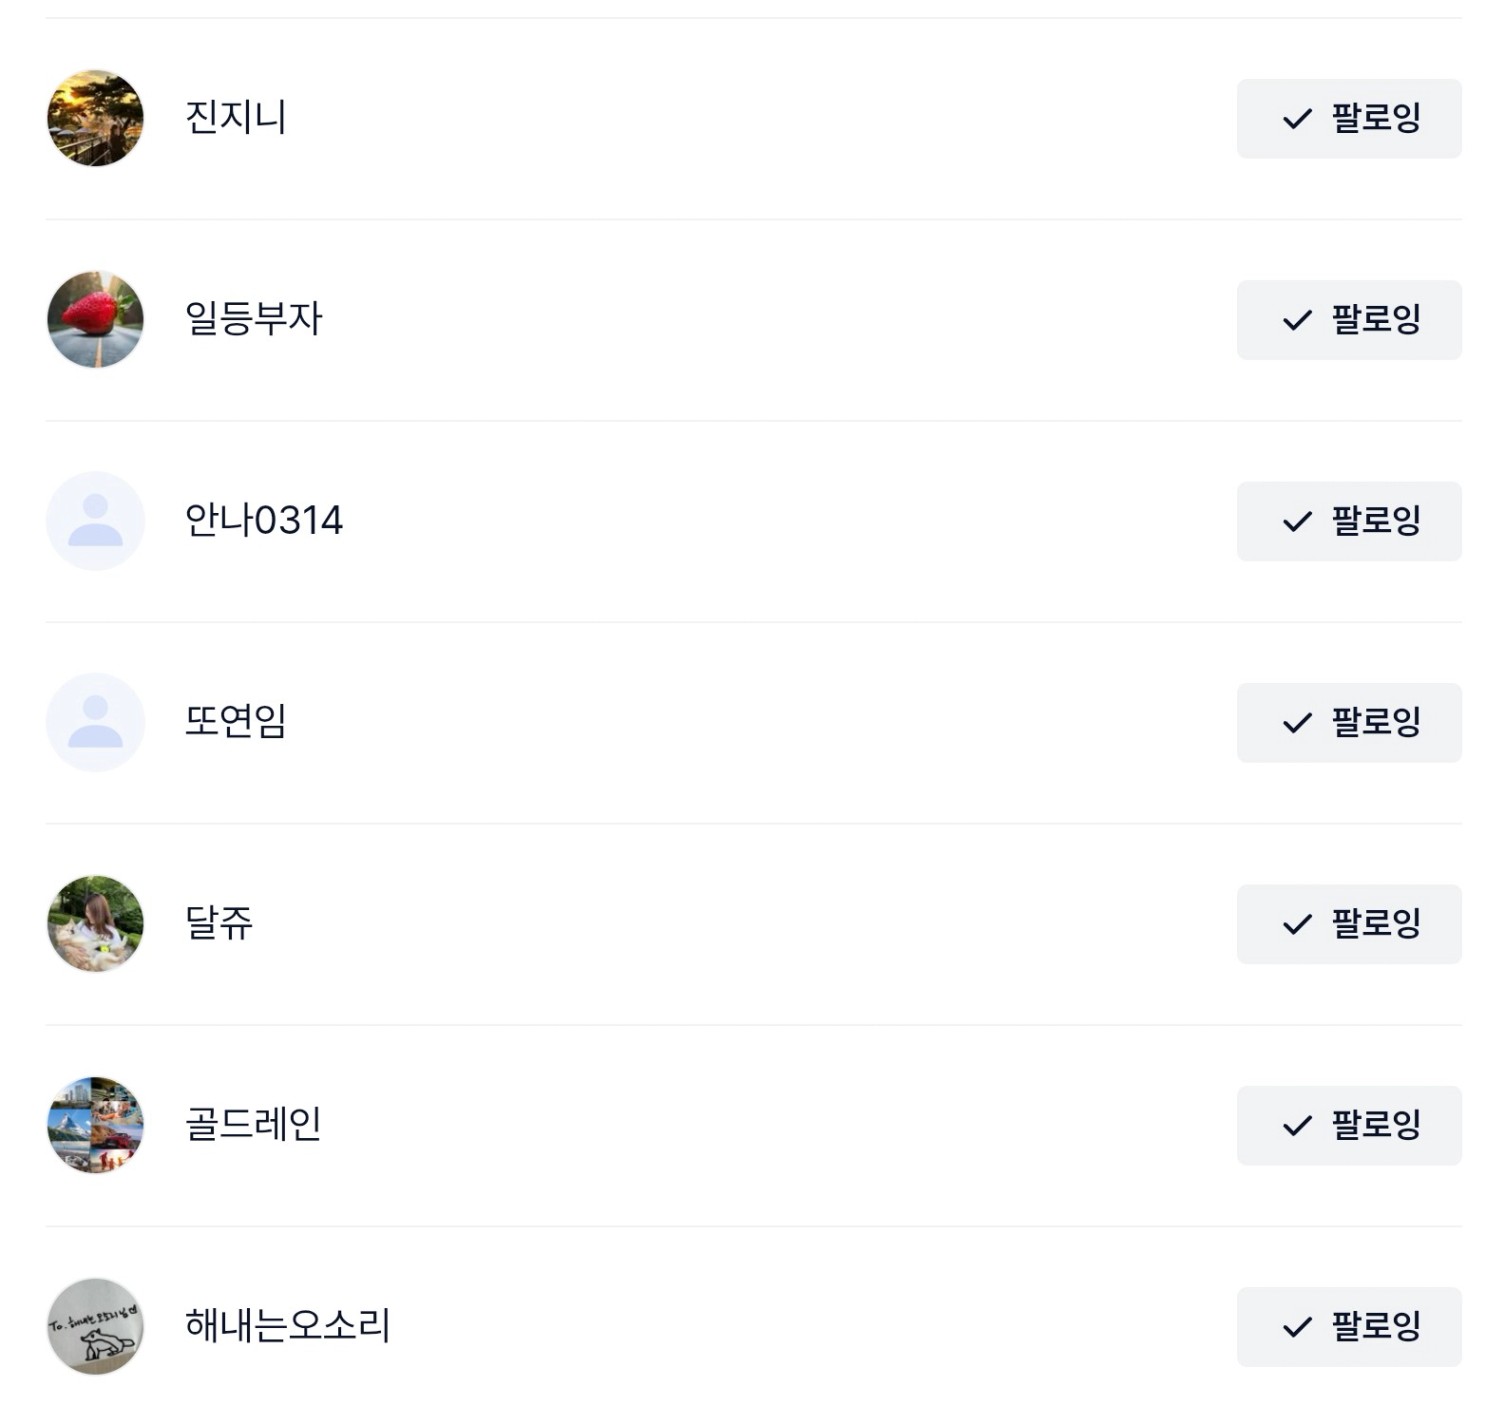Visit 해내는오소리 via the username text
Screen dimensions: 1505x1424
point(288,1326)
